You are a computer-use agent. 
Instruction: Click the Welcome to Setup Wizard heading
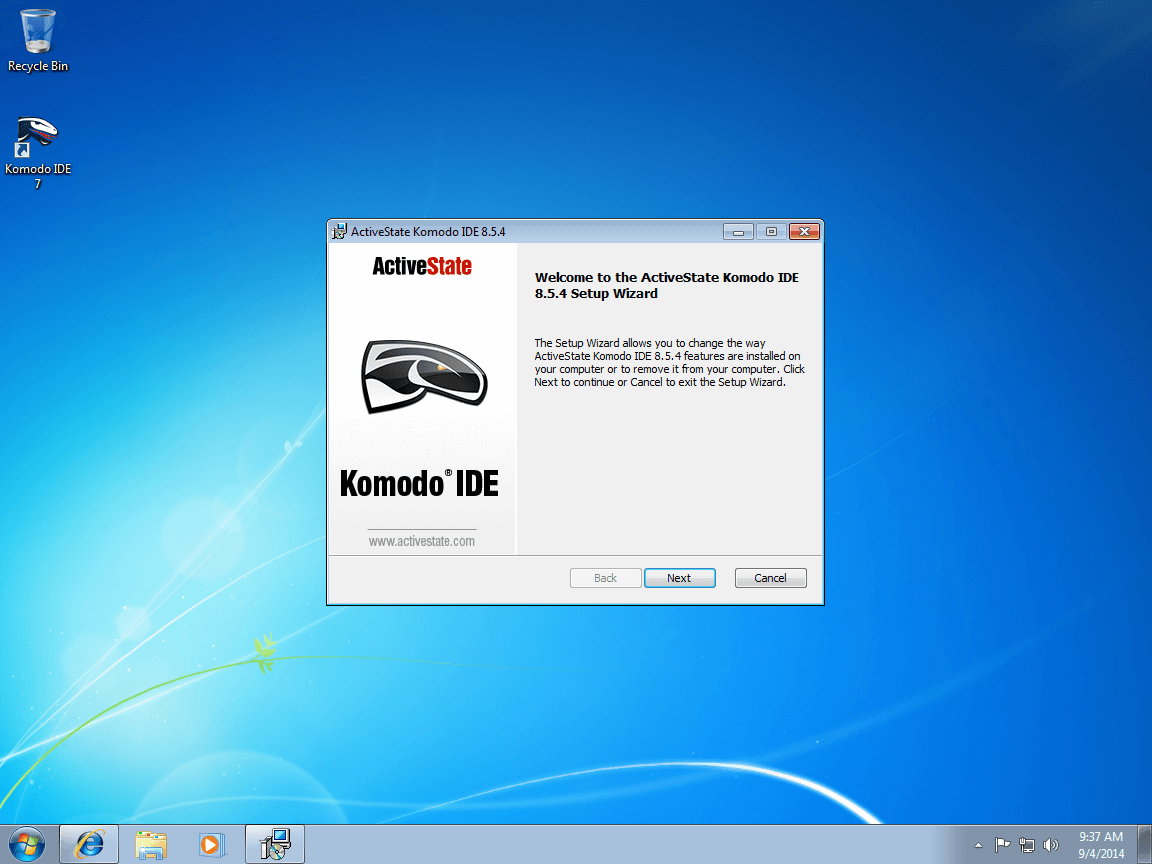[666, 285]
